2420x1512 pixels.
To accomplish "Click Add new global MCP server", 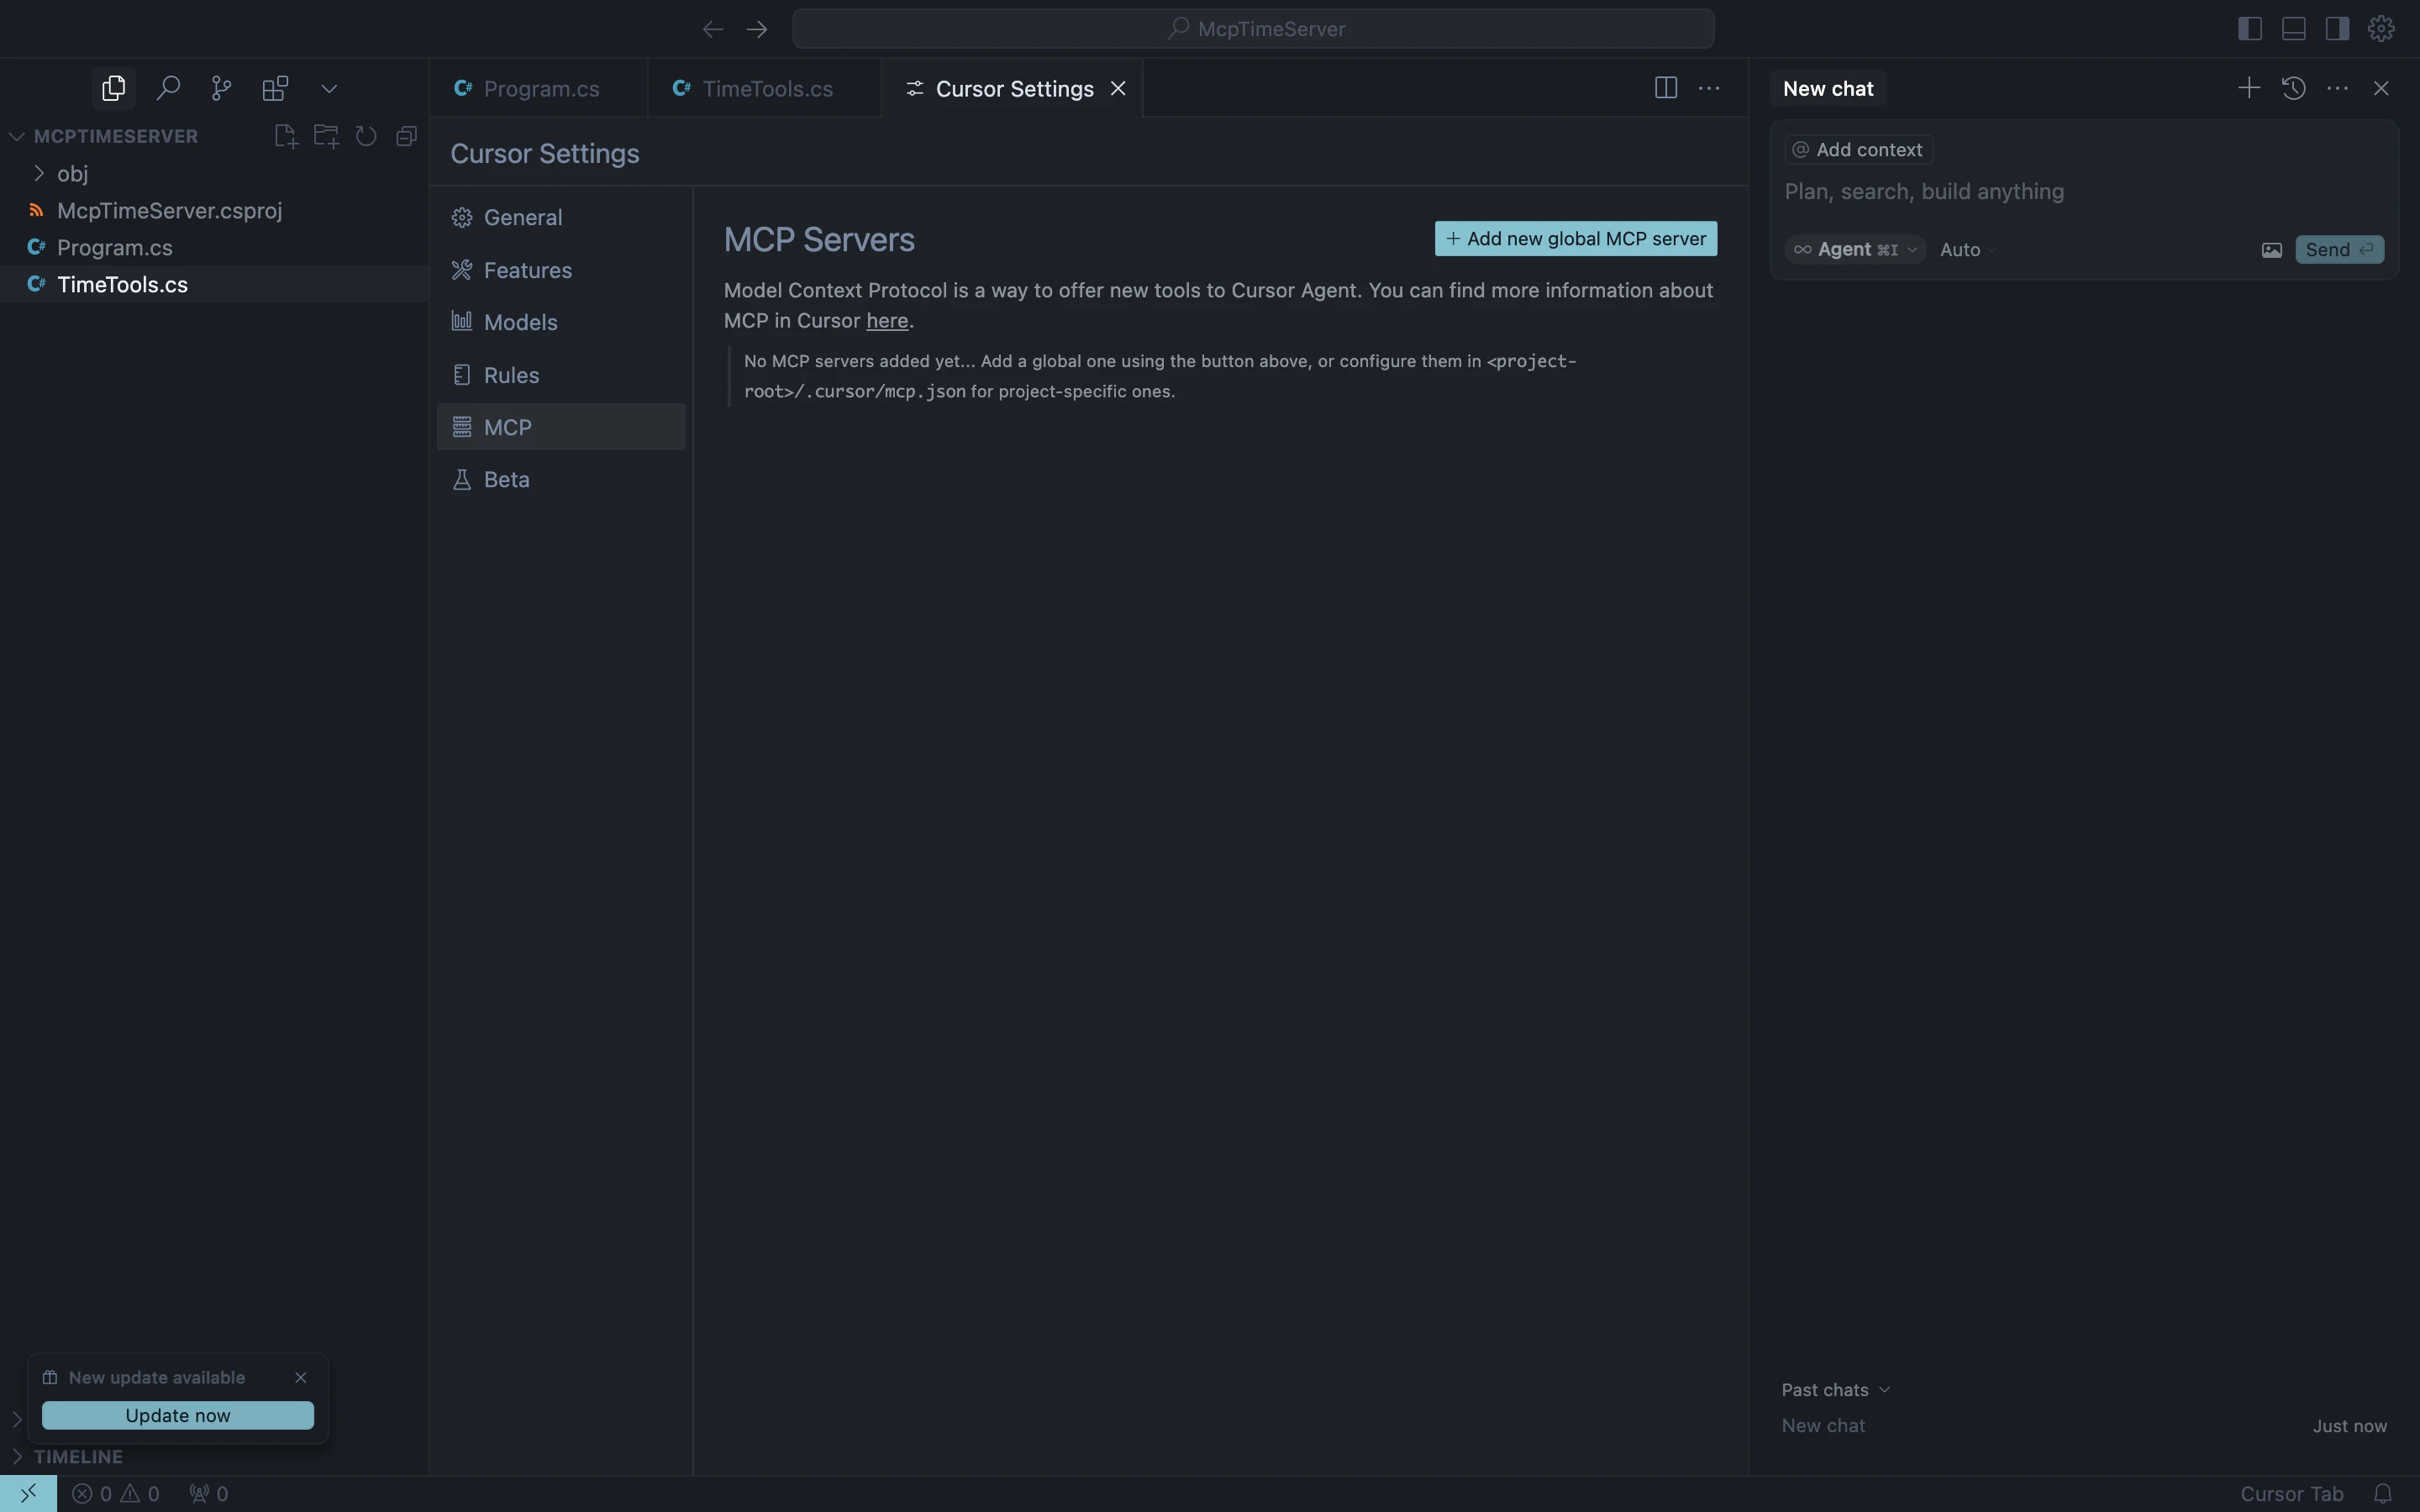I will (x=1576, y=238).
